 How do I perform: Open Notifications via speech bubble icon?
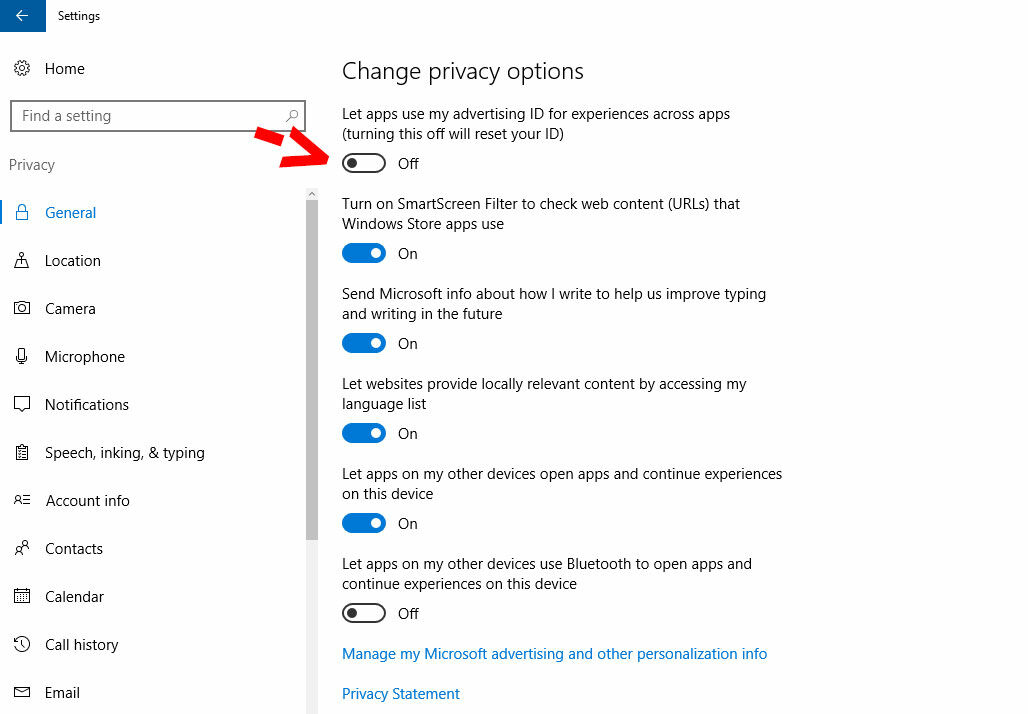[22, 404]
